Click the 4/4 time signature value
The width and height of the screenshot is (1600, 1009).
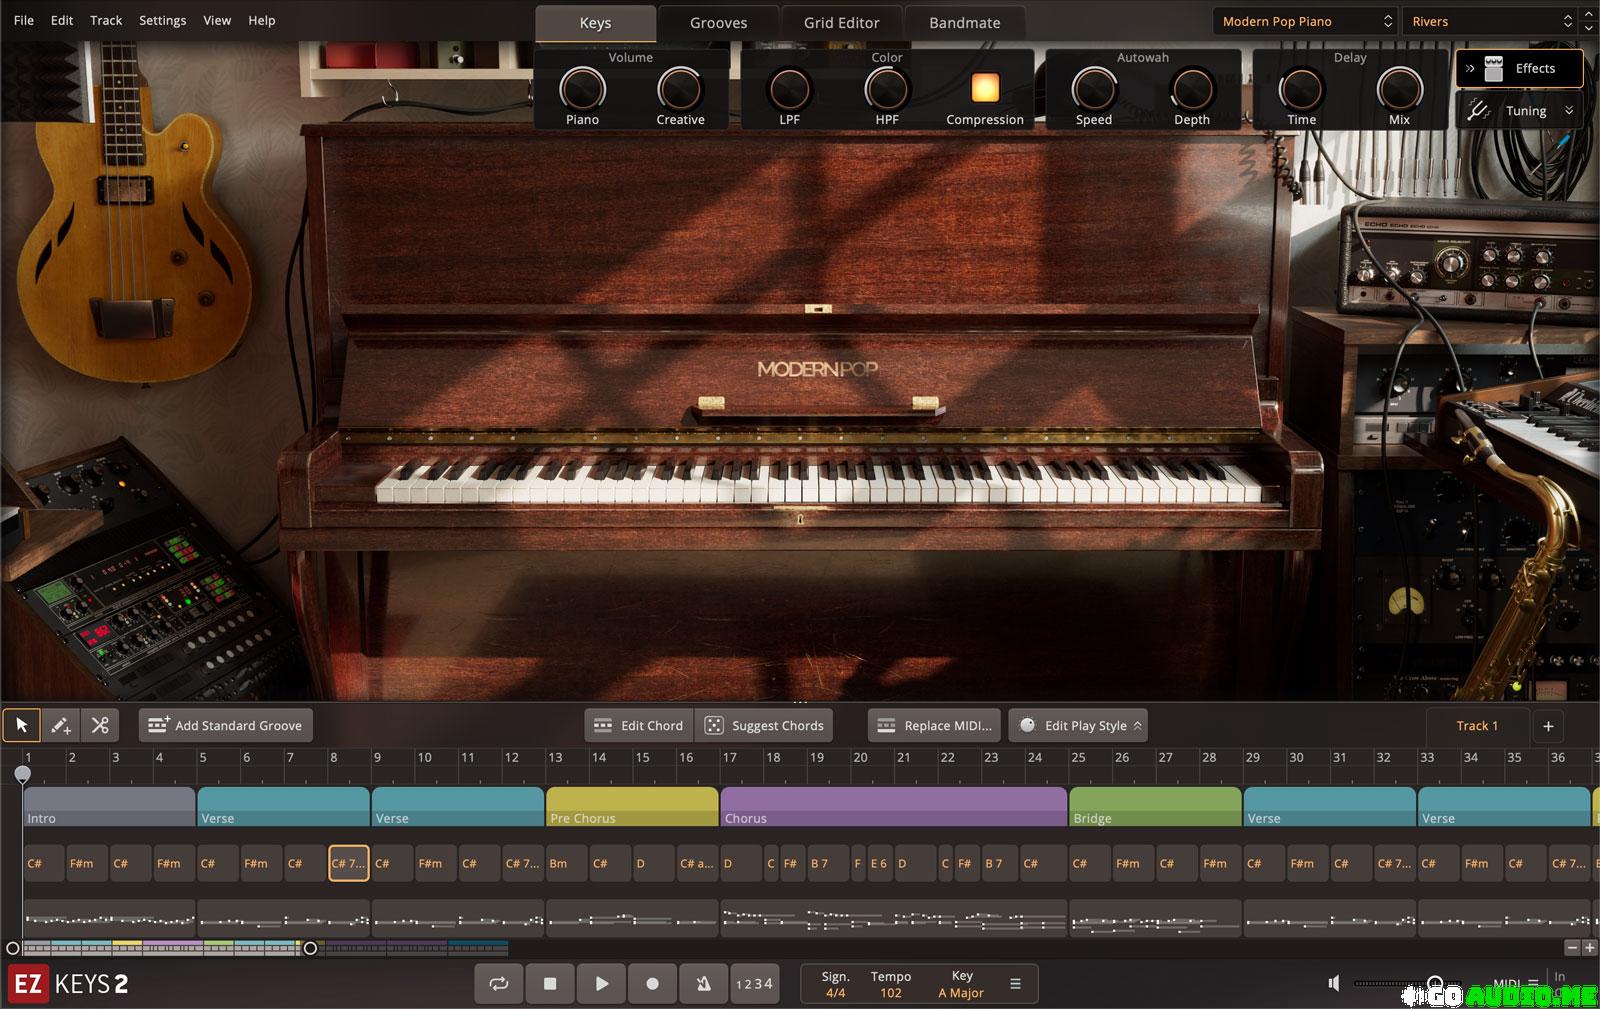pyautogui.click(x=835, y=993)
